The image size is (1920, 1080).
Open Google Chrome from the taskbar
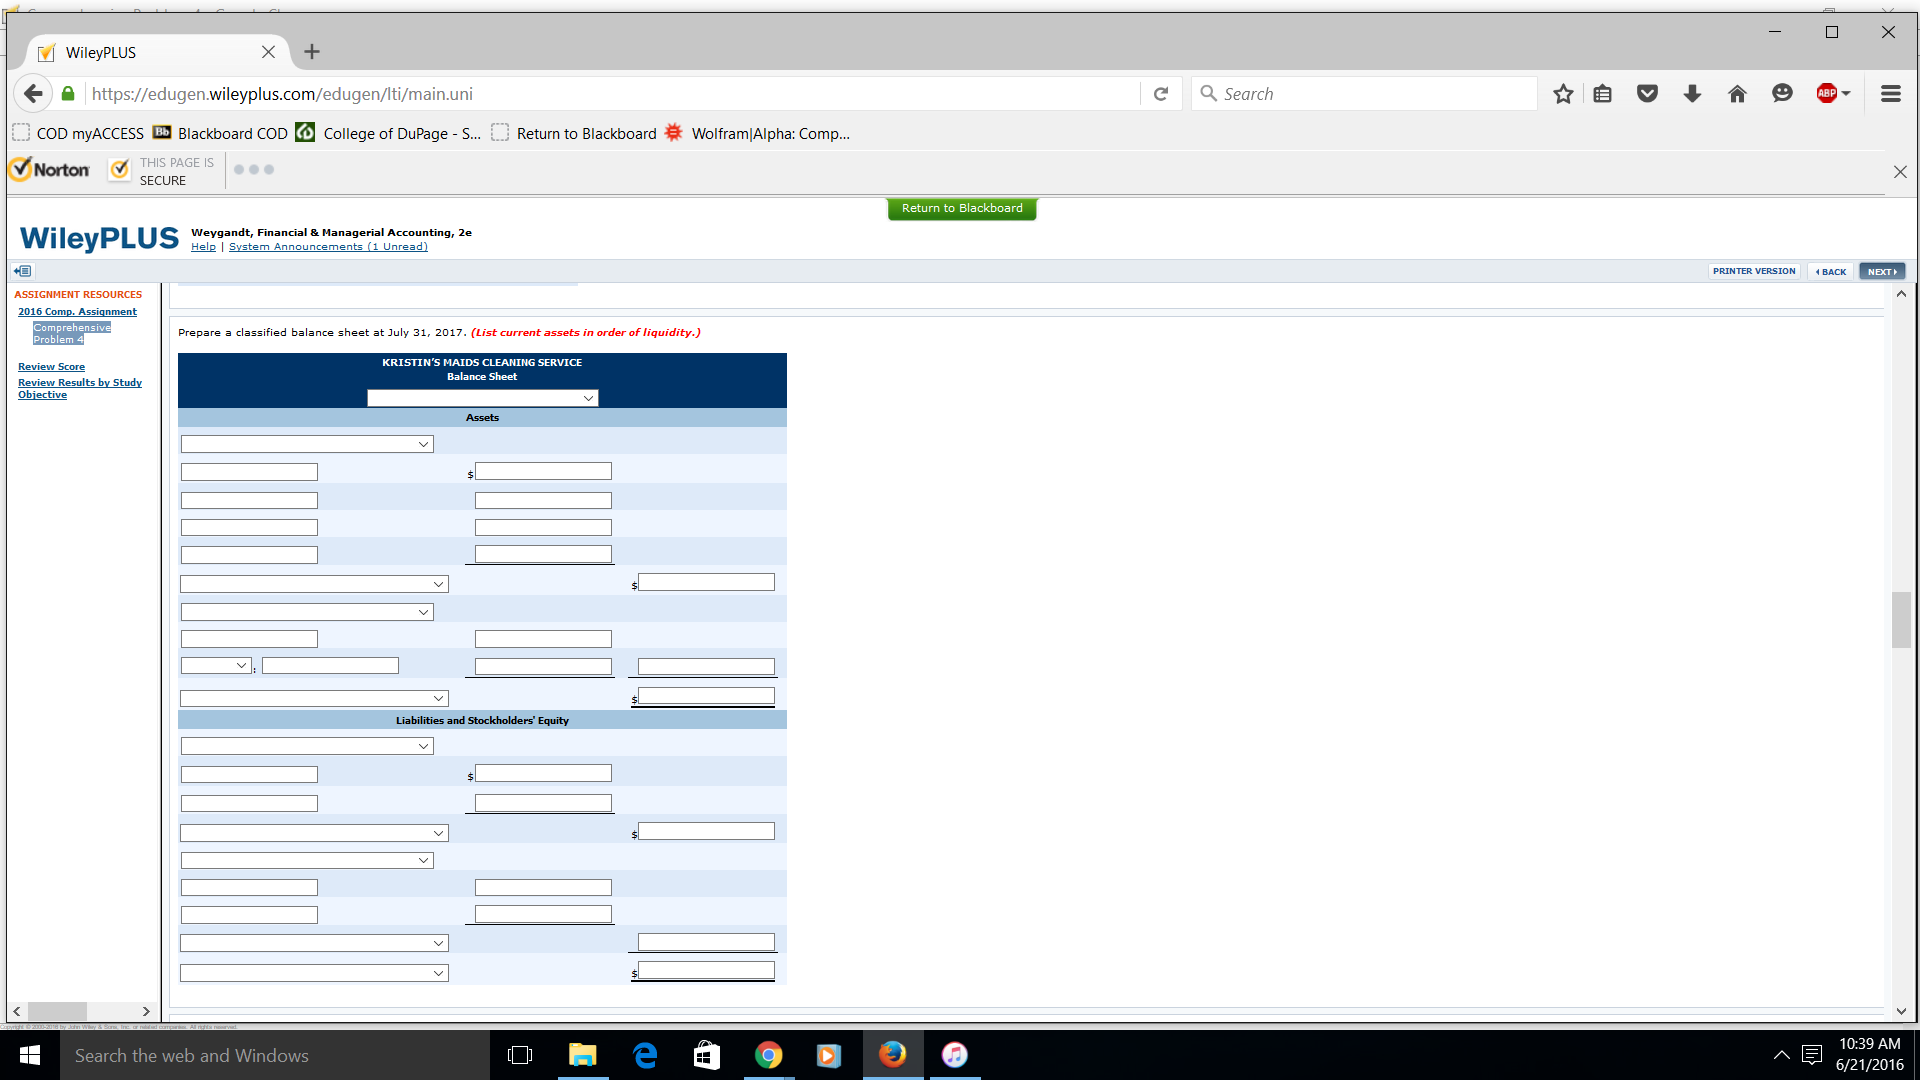coord(768,1055)
